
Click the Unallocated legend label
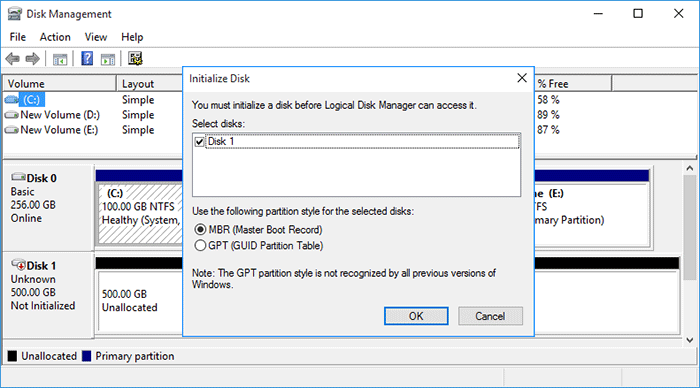(x=49, y=356)
